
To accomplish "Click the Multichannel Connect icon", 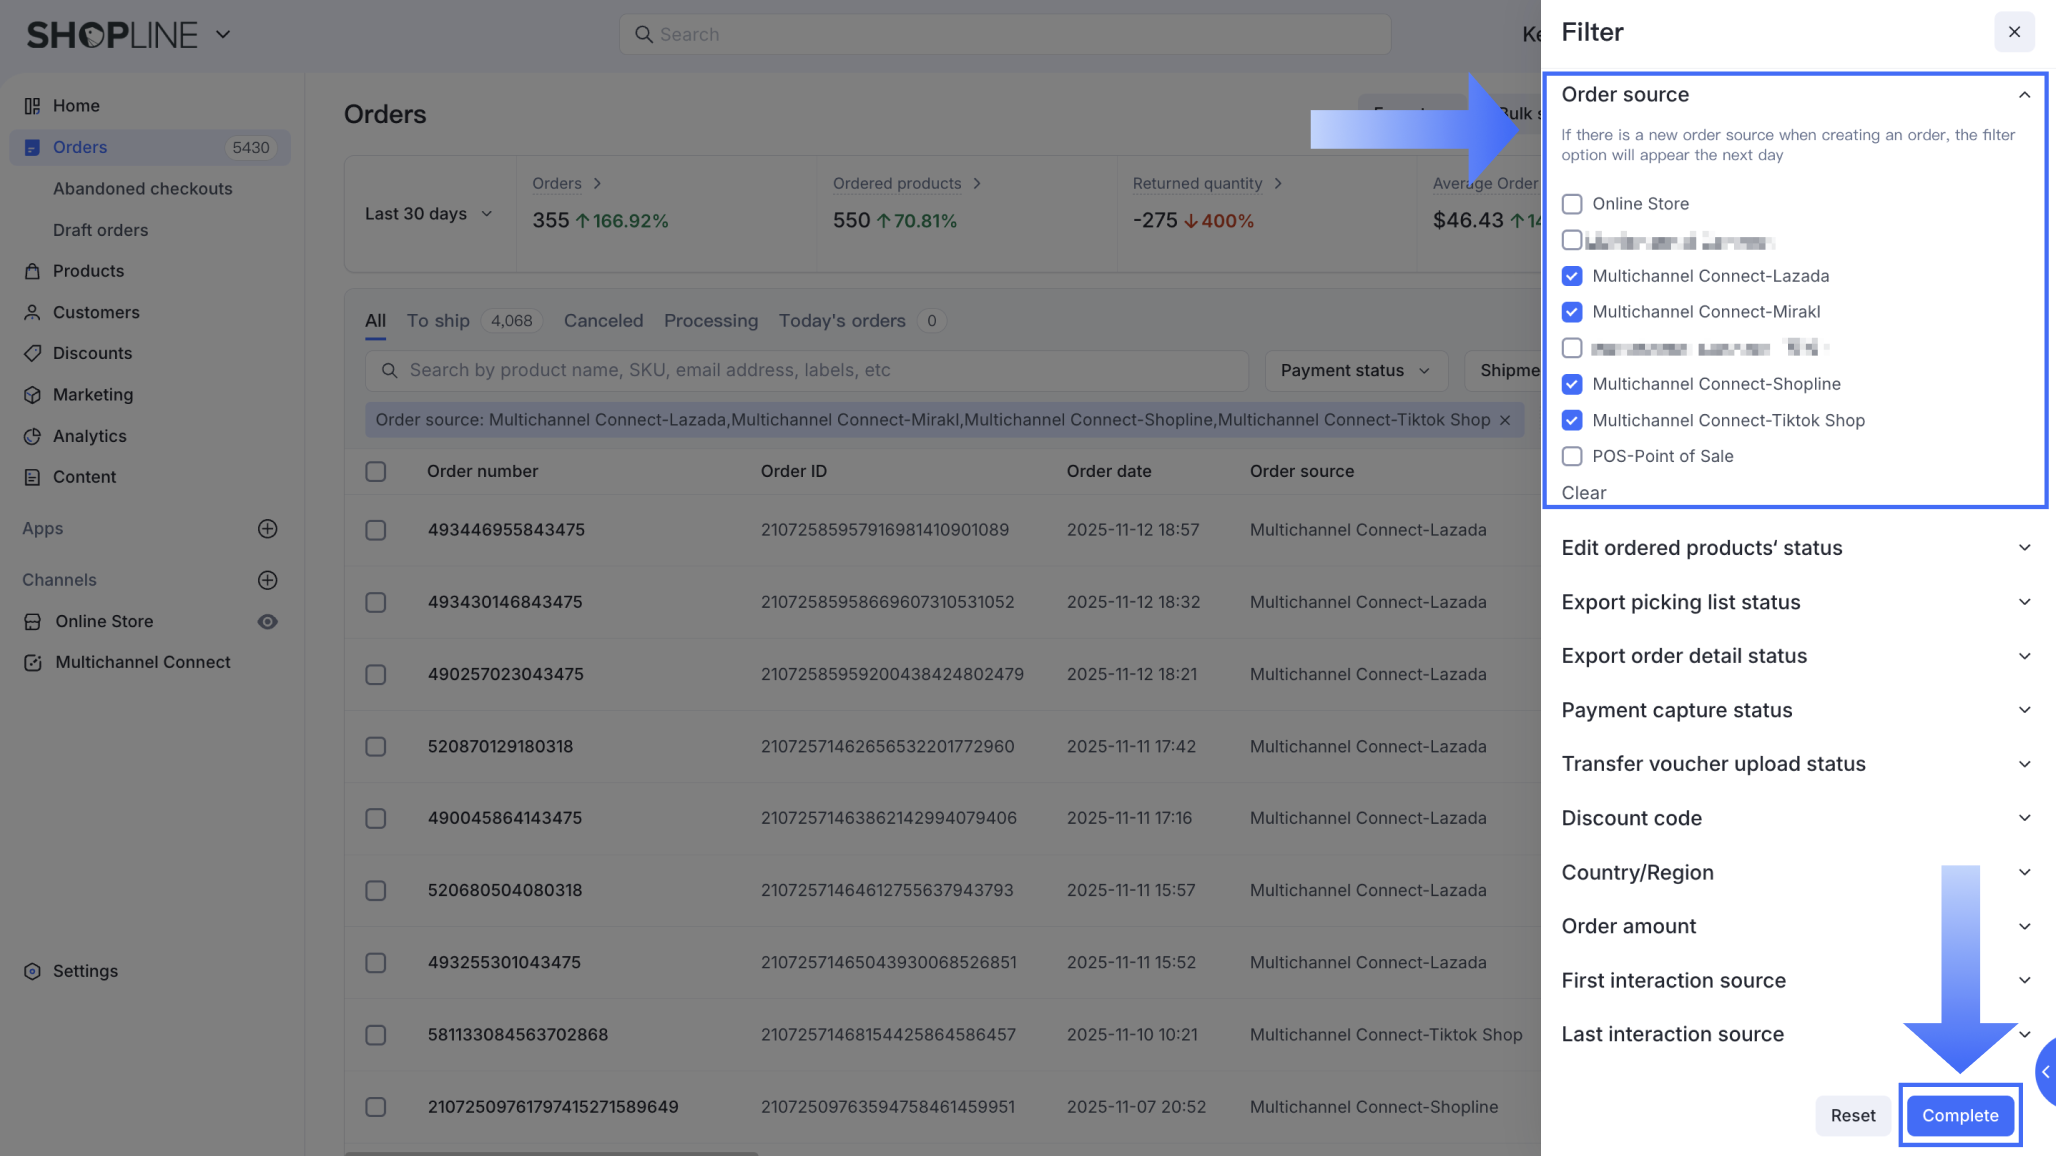I will 32,662.
